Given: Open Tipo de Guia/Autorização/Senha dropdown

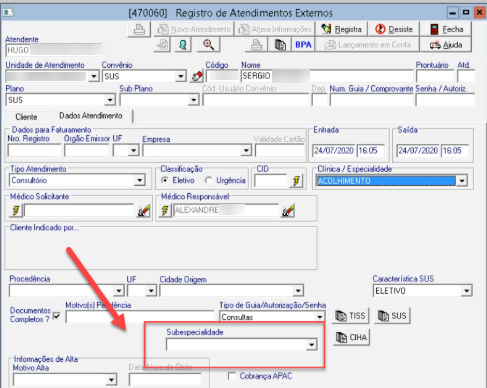Looking at the screenshot, I should tap(319, 316).
